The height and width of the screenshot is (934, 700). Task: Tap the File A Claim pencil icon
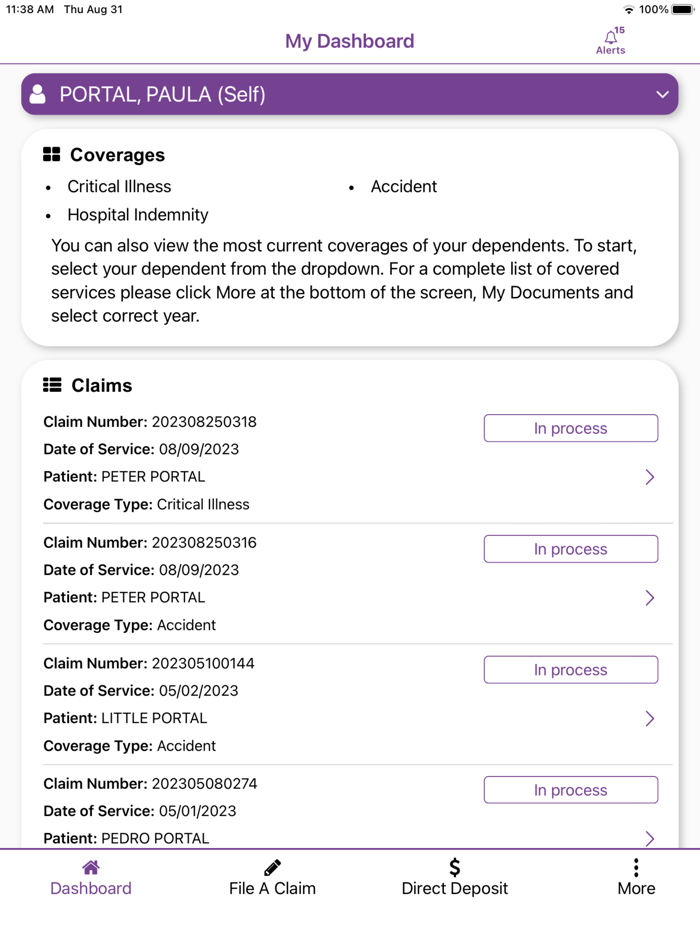point(272,866)
